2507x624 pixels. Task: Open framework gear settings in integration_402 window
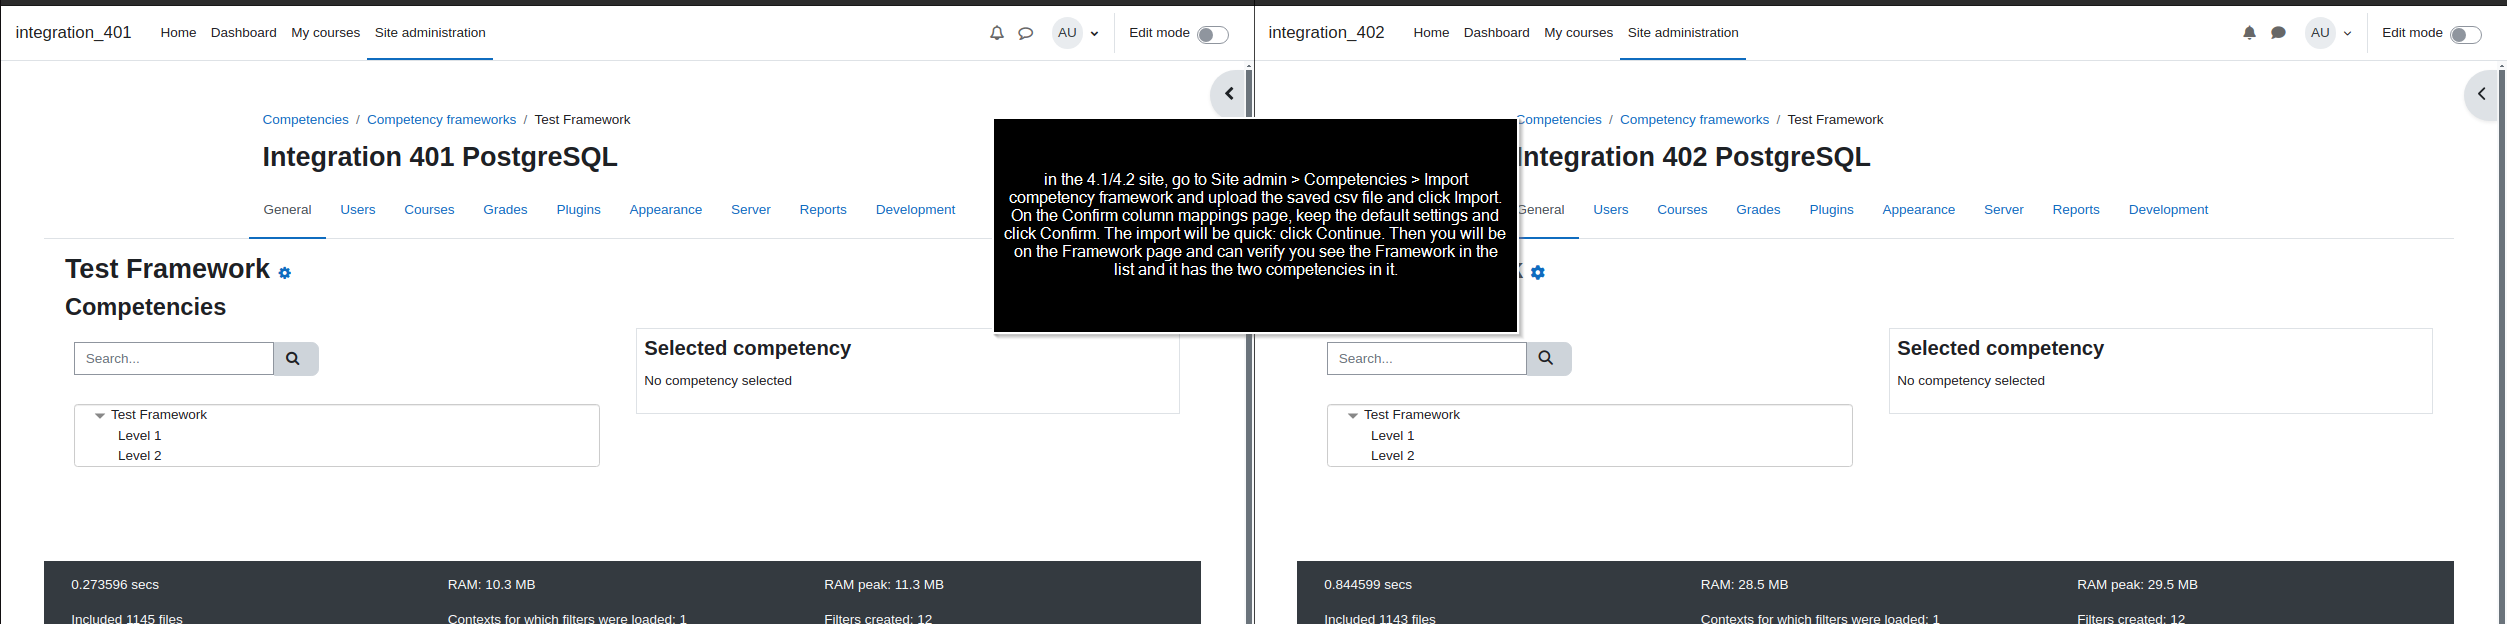pyautogui.click(x=1538, y=273)
